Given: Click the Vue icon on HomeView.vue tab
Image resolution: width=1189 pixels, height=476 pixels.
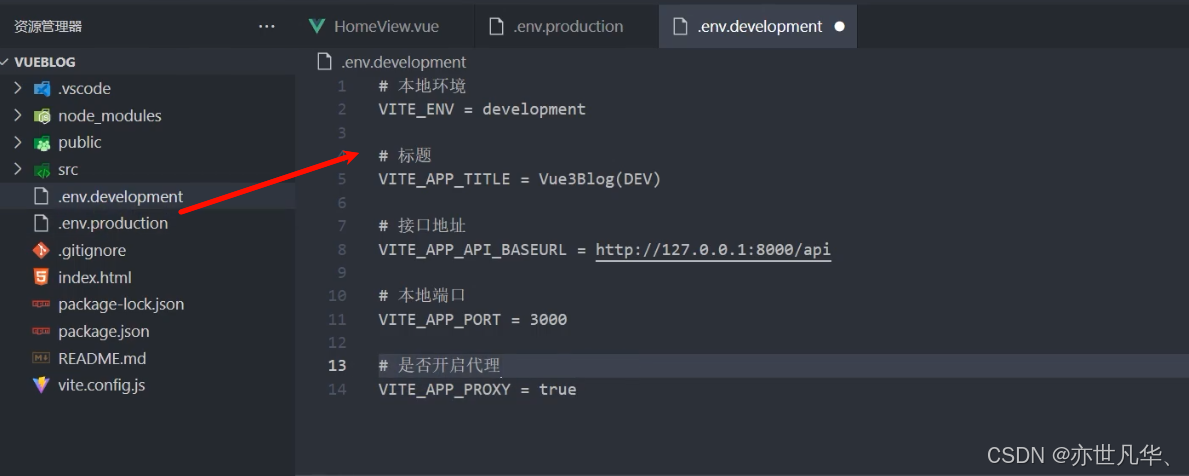Looking at the screenshot, I should 317,27.
